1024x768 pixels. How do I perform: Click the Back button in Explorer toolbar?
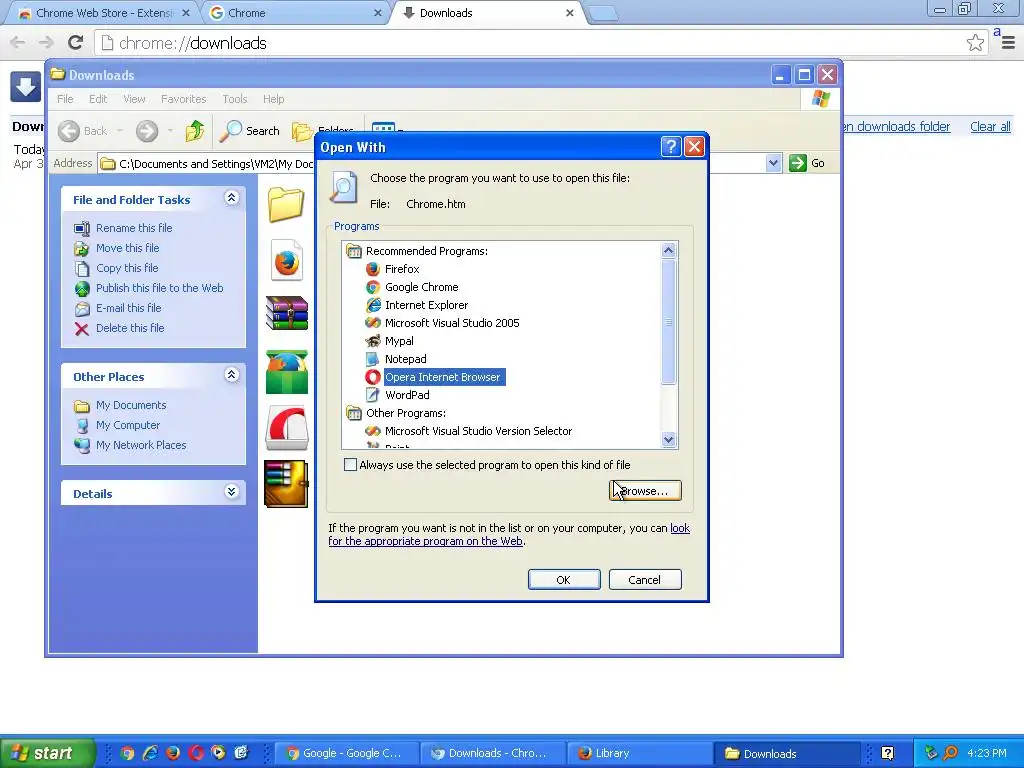pos(83,131)
